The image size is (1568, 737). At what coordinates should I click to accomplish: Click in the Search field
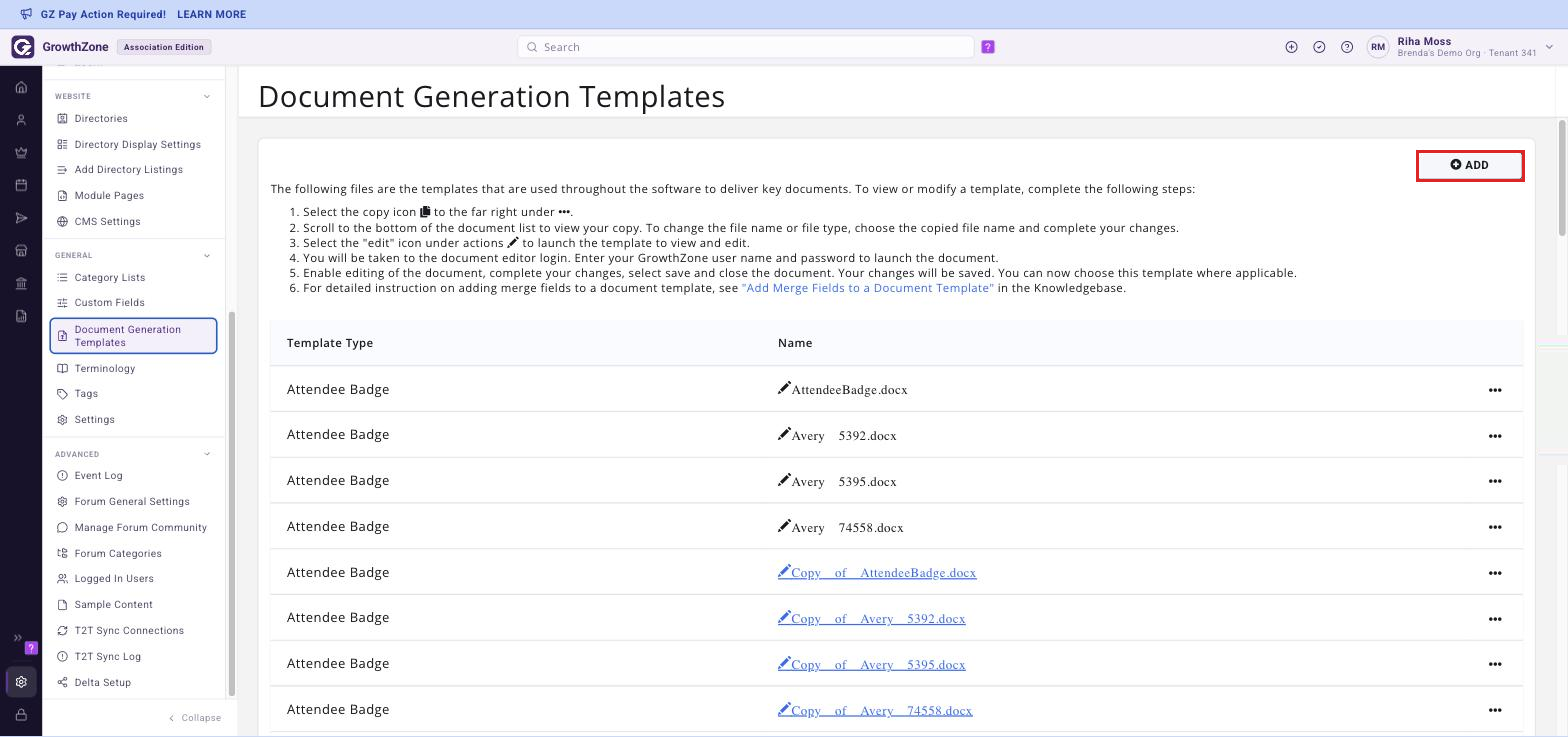click(746, 47)
